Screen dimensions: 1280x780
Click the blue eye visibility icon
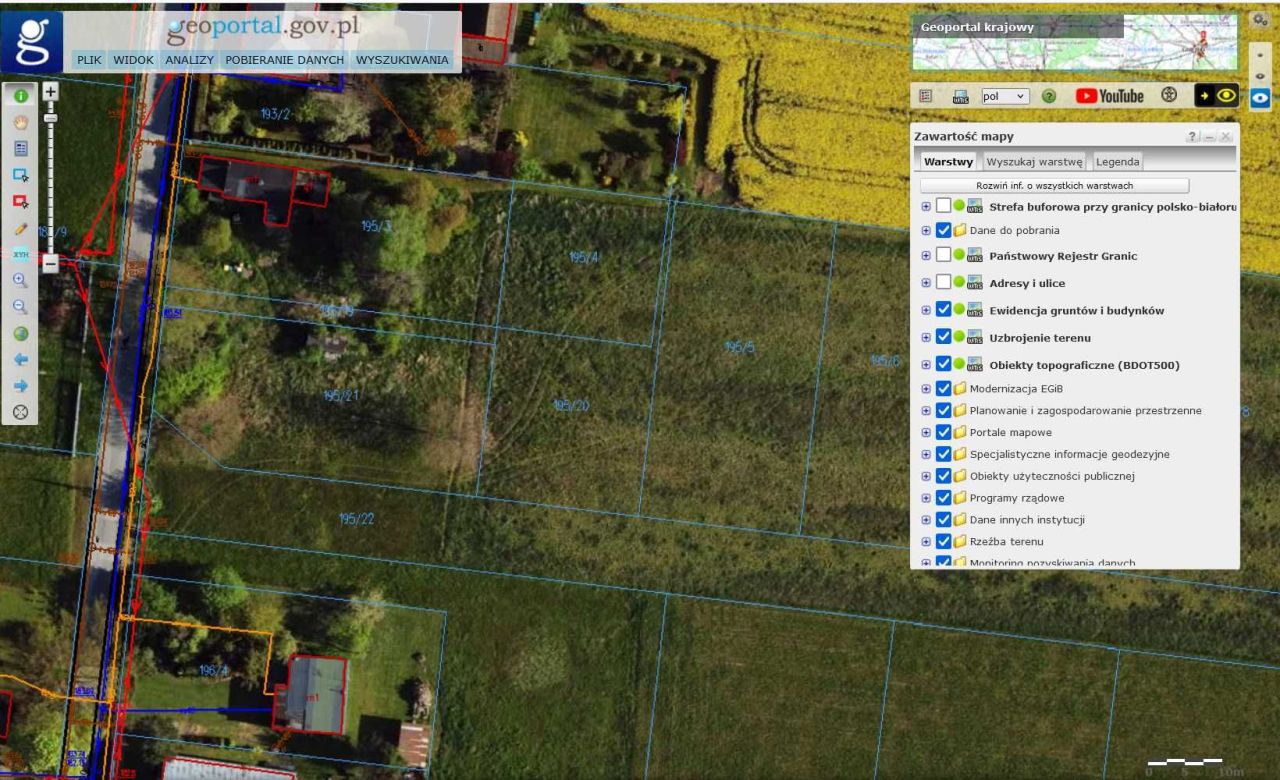(x=1260, y=97)
